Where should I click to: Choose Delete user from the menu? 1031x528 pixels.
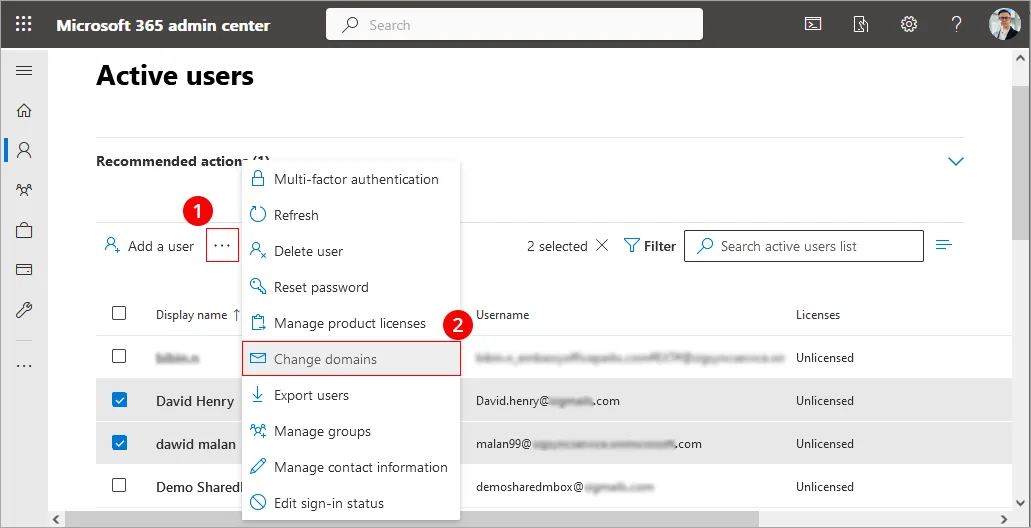pos(351,251)
